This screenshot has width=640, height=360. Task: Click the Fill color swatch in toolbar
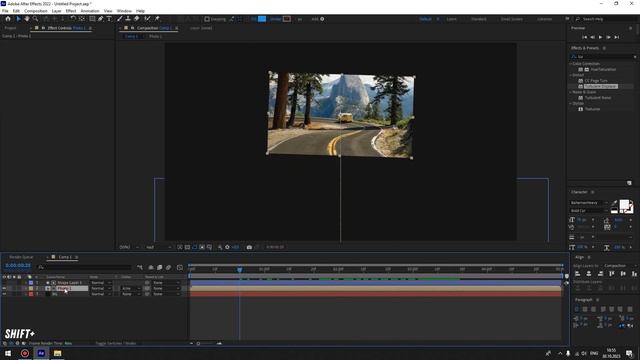(x=262, y=19)
